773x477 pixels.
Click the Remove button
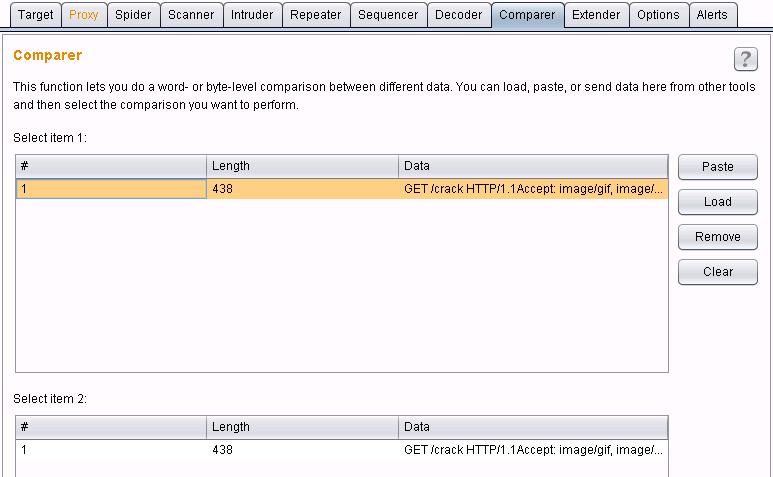[x=718, y=237]
